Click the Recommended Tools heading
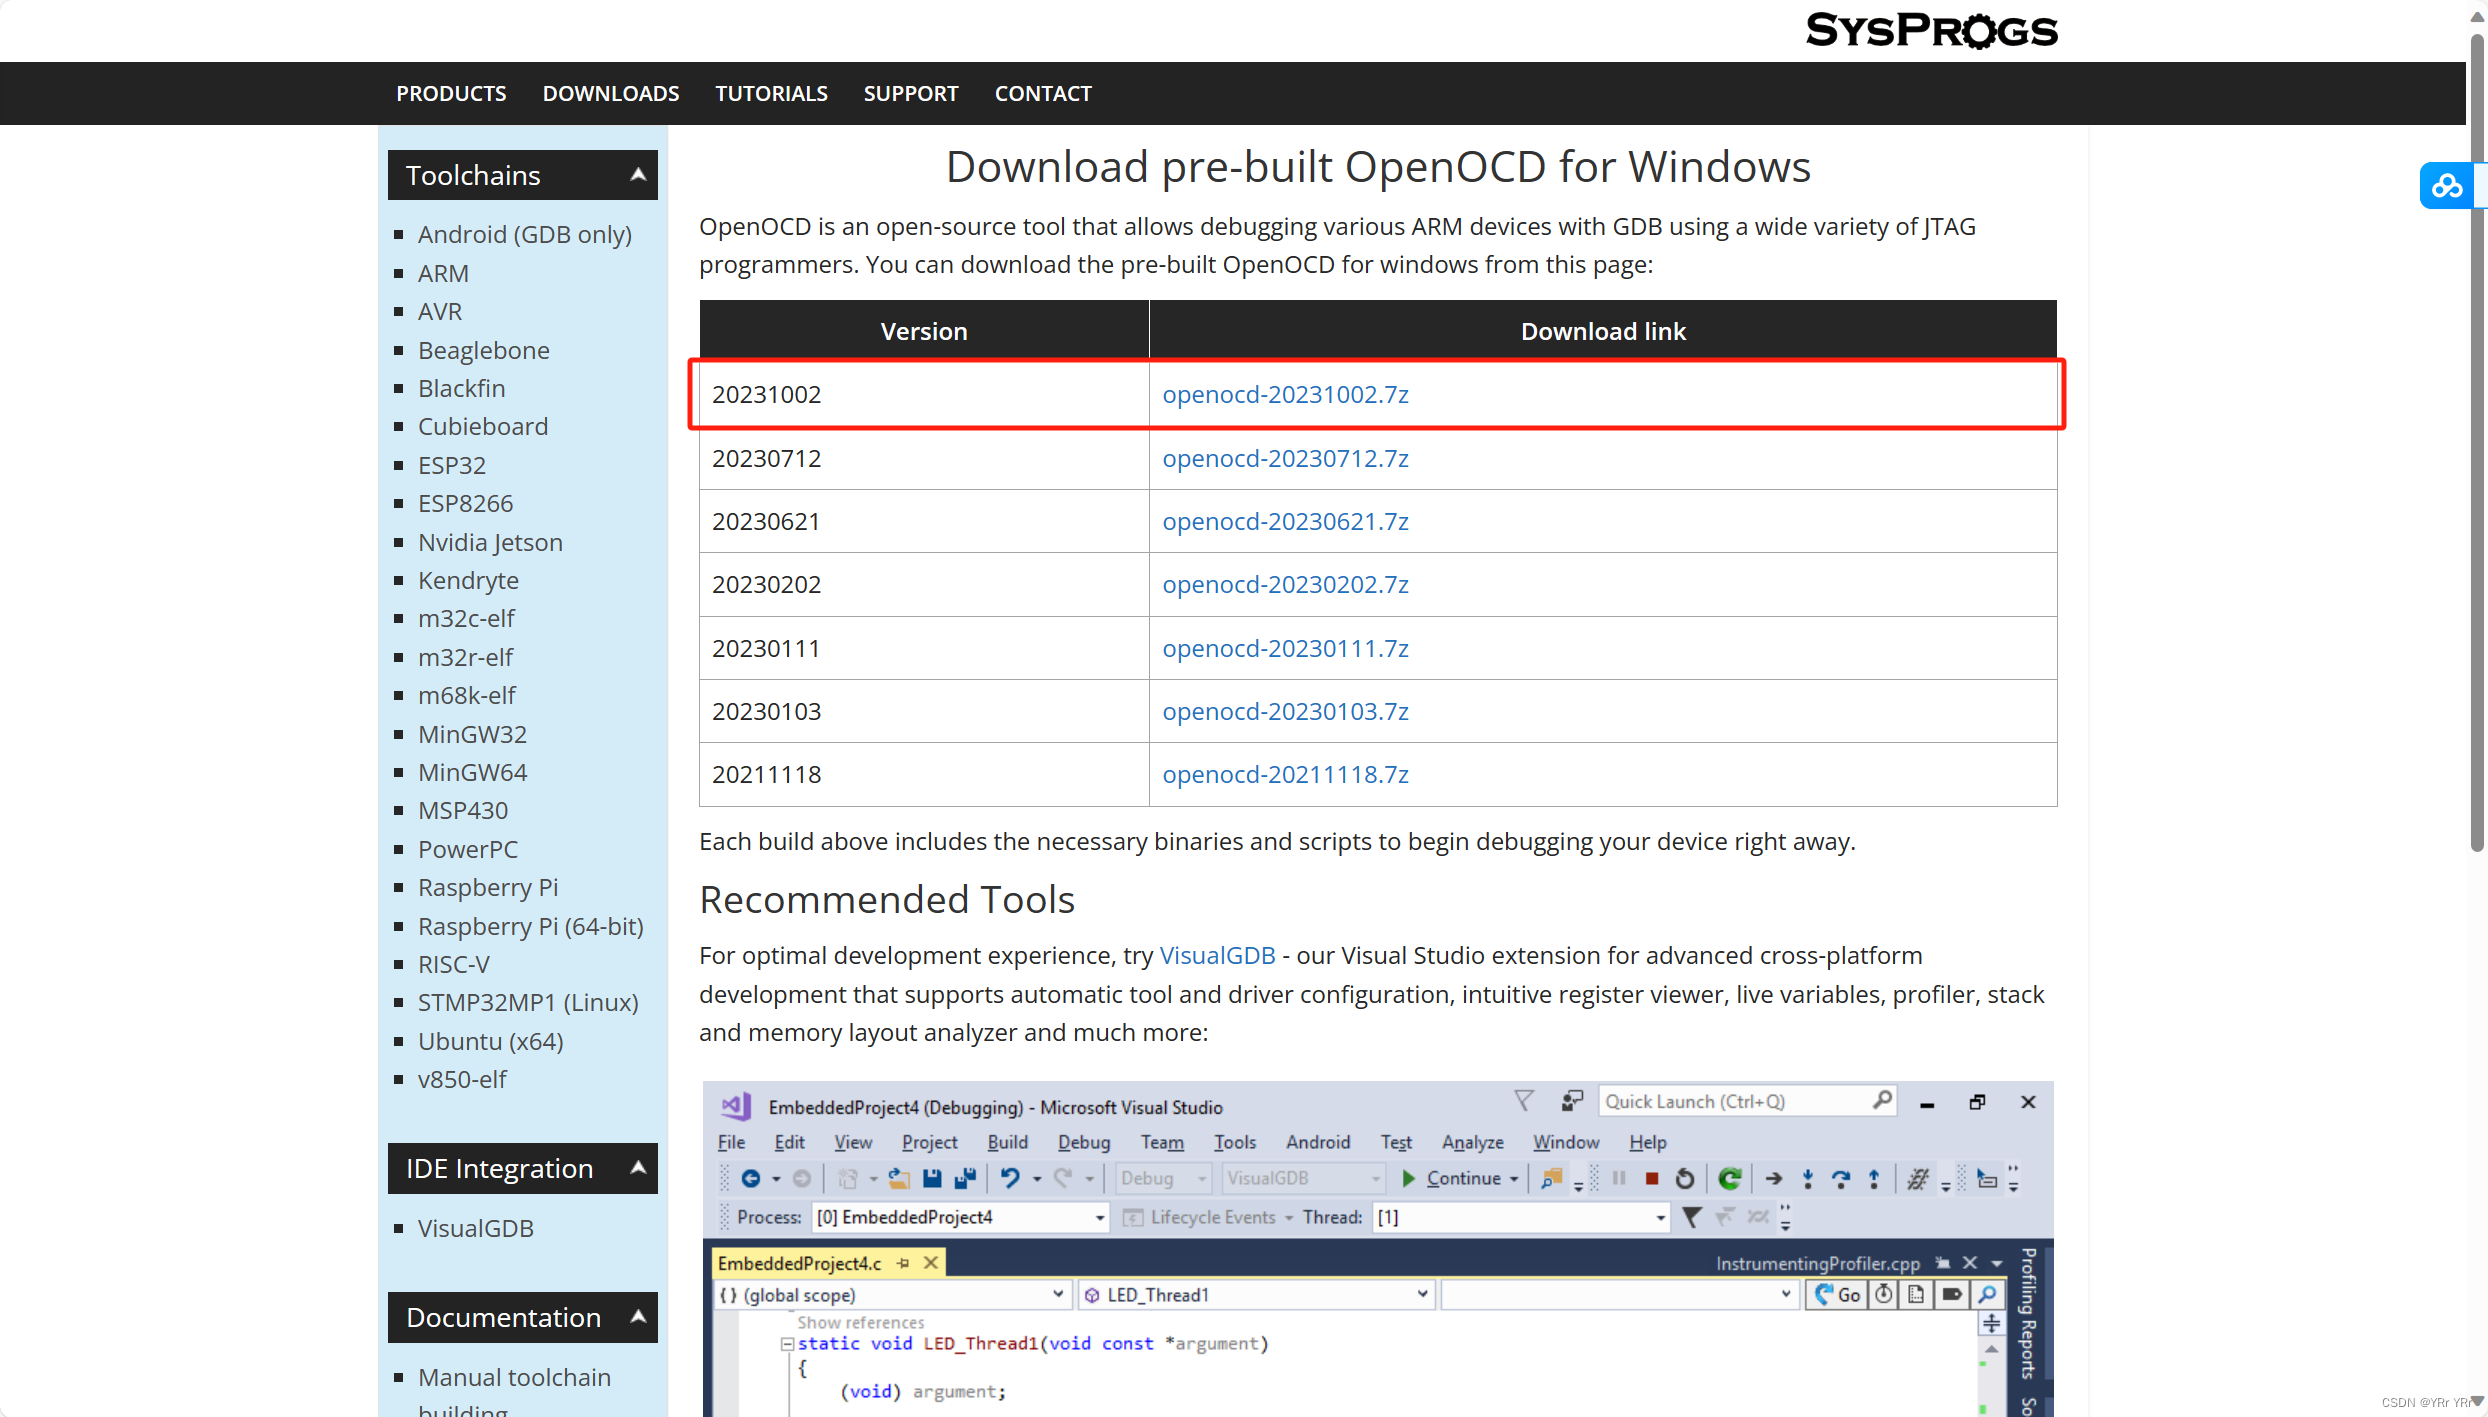2488x1417 pixels. [887, 899]
